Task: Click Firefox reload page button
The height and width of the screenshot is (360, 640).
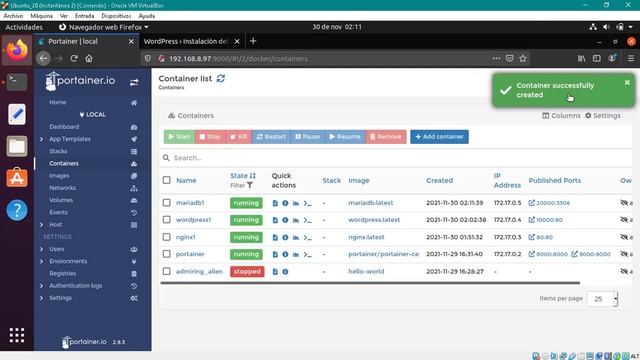Action: coord(74,58)
